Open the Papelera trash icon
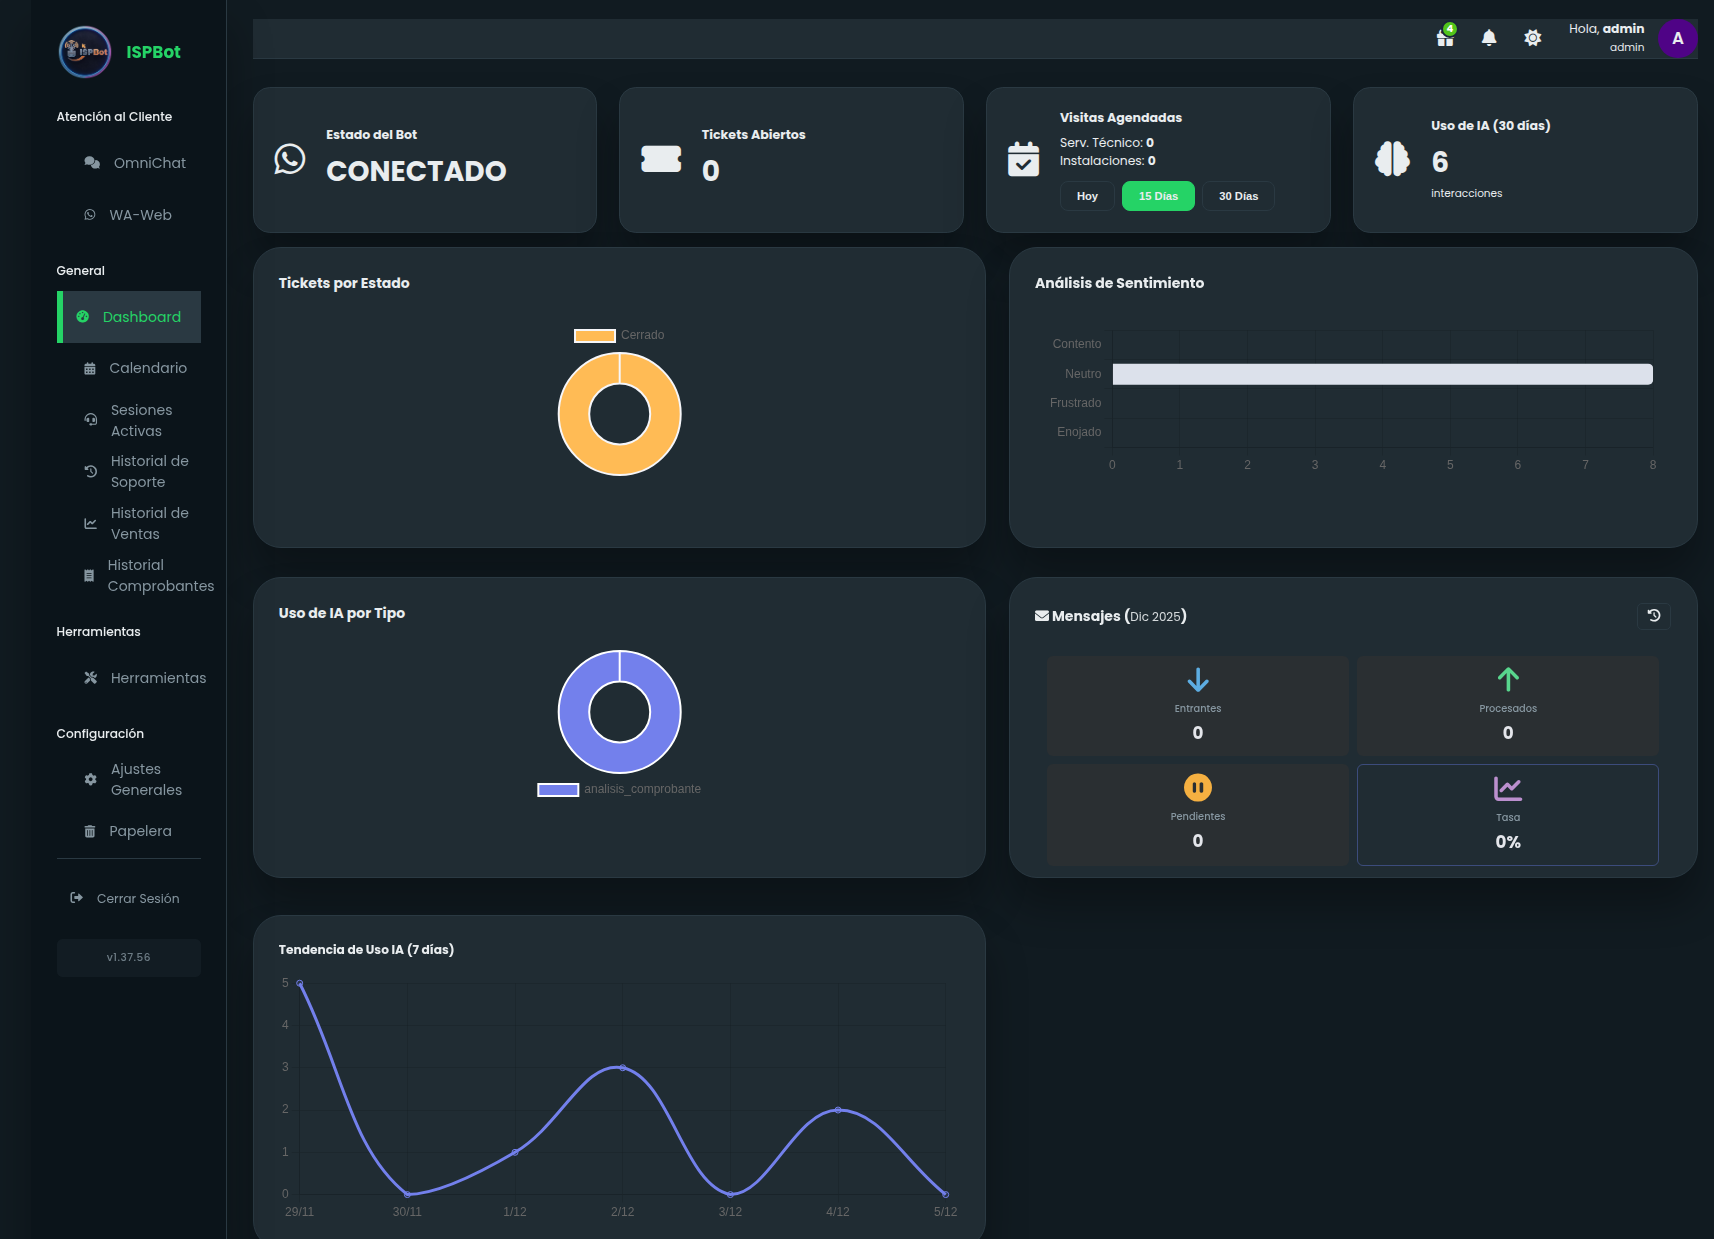The height and width of the screenshot is (1239, 1714). click(90, 830)
